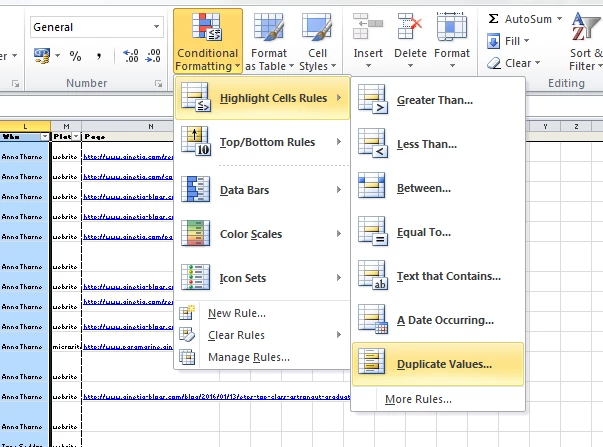This screenshot has width=603, height=447.
Task: Click the Delete cells icon
Action: [410, 27]
